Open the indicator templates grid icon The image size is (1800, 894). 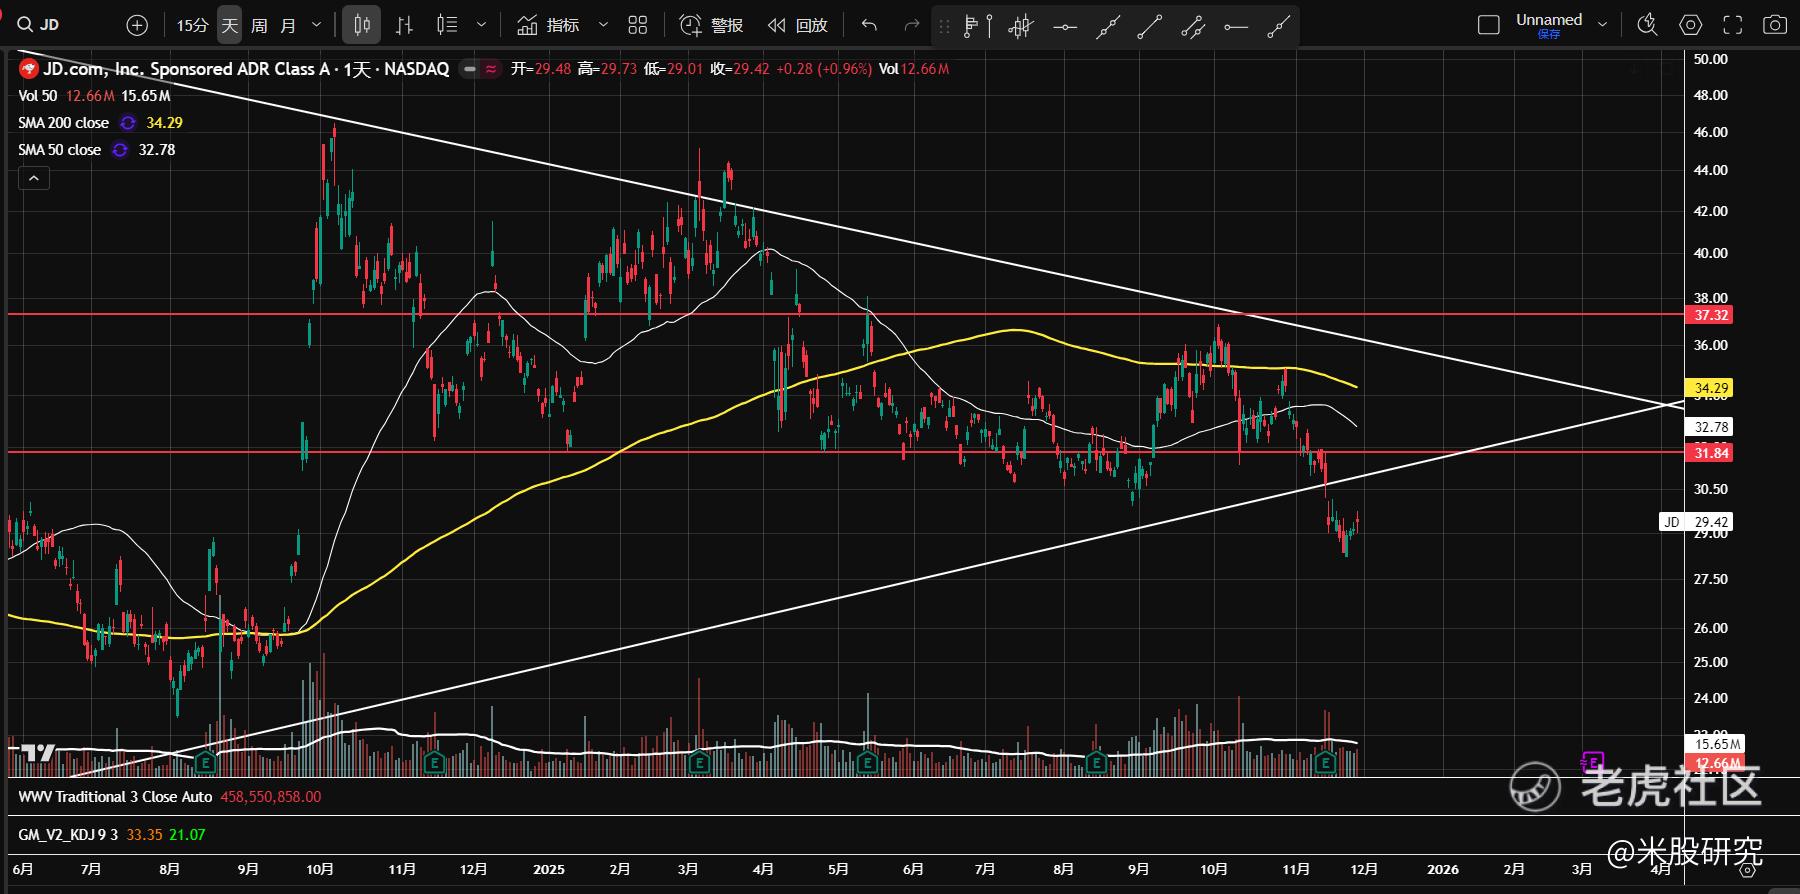tap(637, 25)
